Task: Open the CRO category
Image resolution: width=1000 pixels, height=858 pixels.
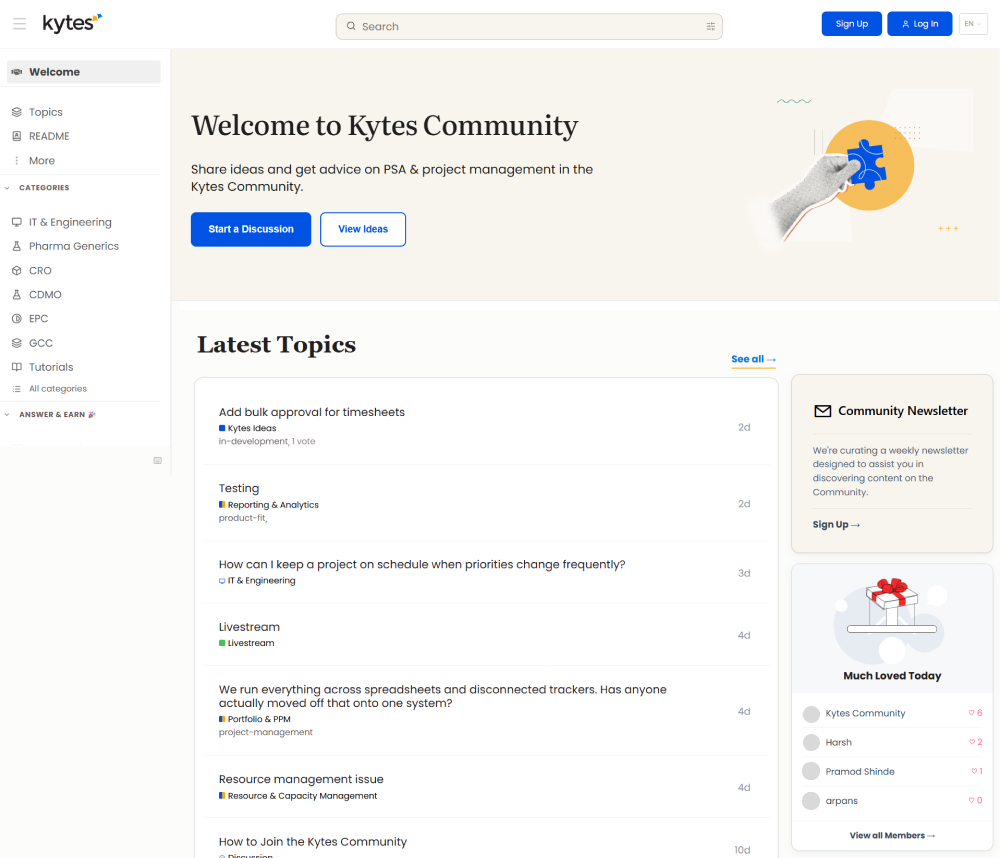Action: (x=40, y=270)
